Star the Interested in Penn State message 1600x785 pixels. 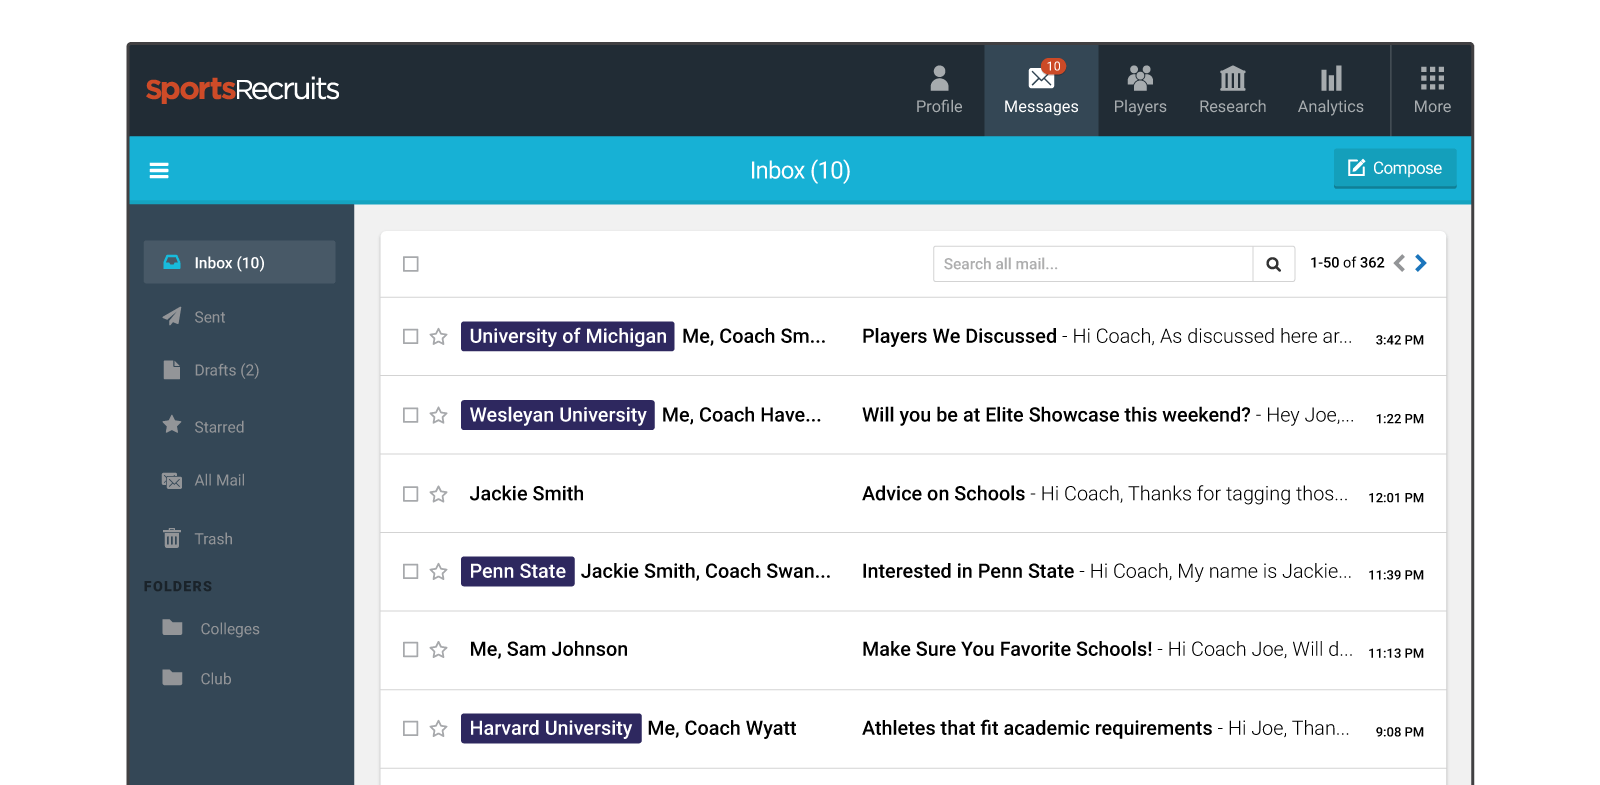[x=438, y=572]
